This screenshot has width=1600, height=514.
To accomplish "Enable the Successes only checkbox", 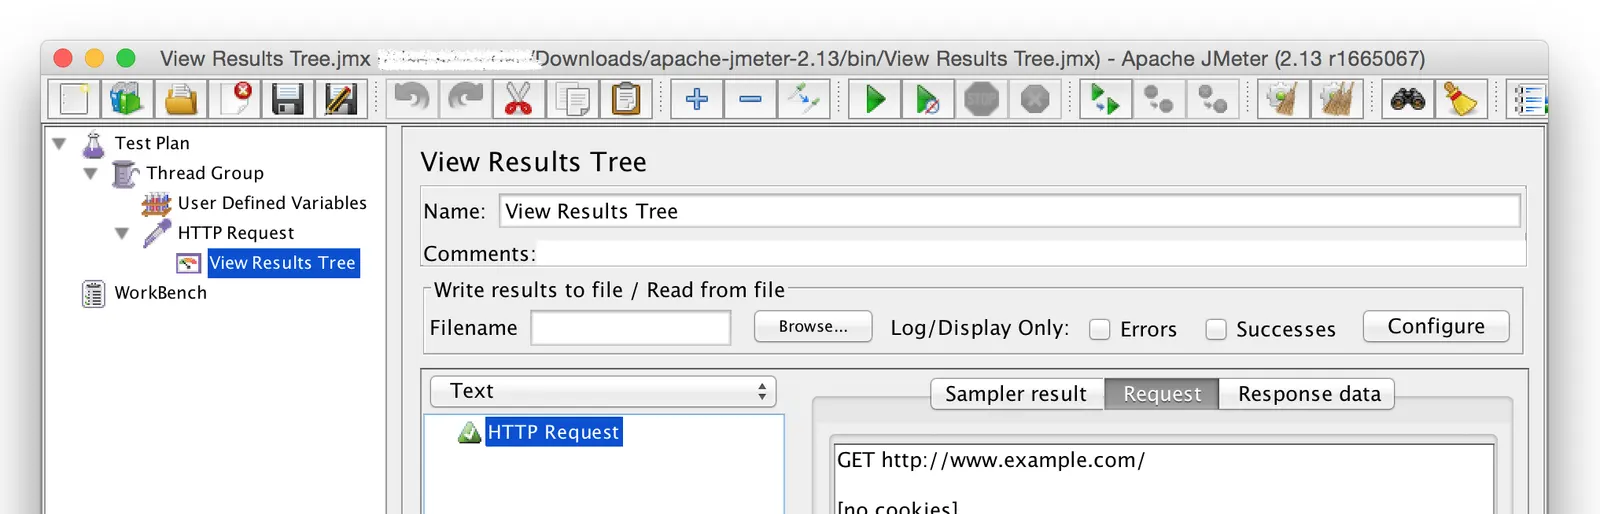I will tap(1215, 329).
